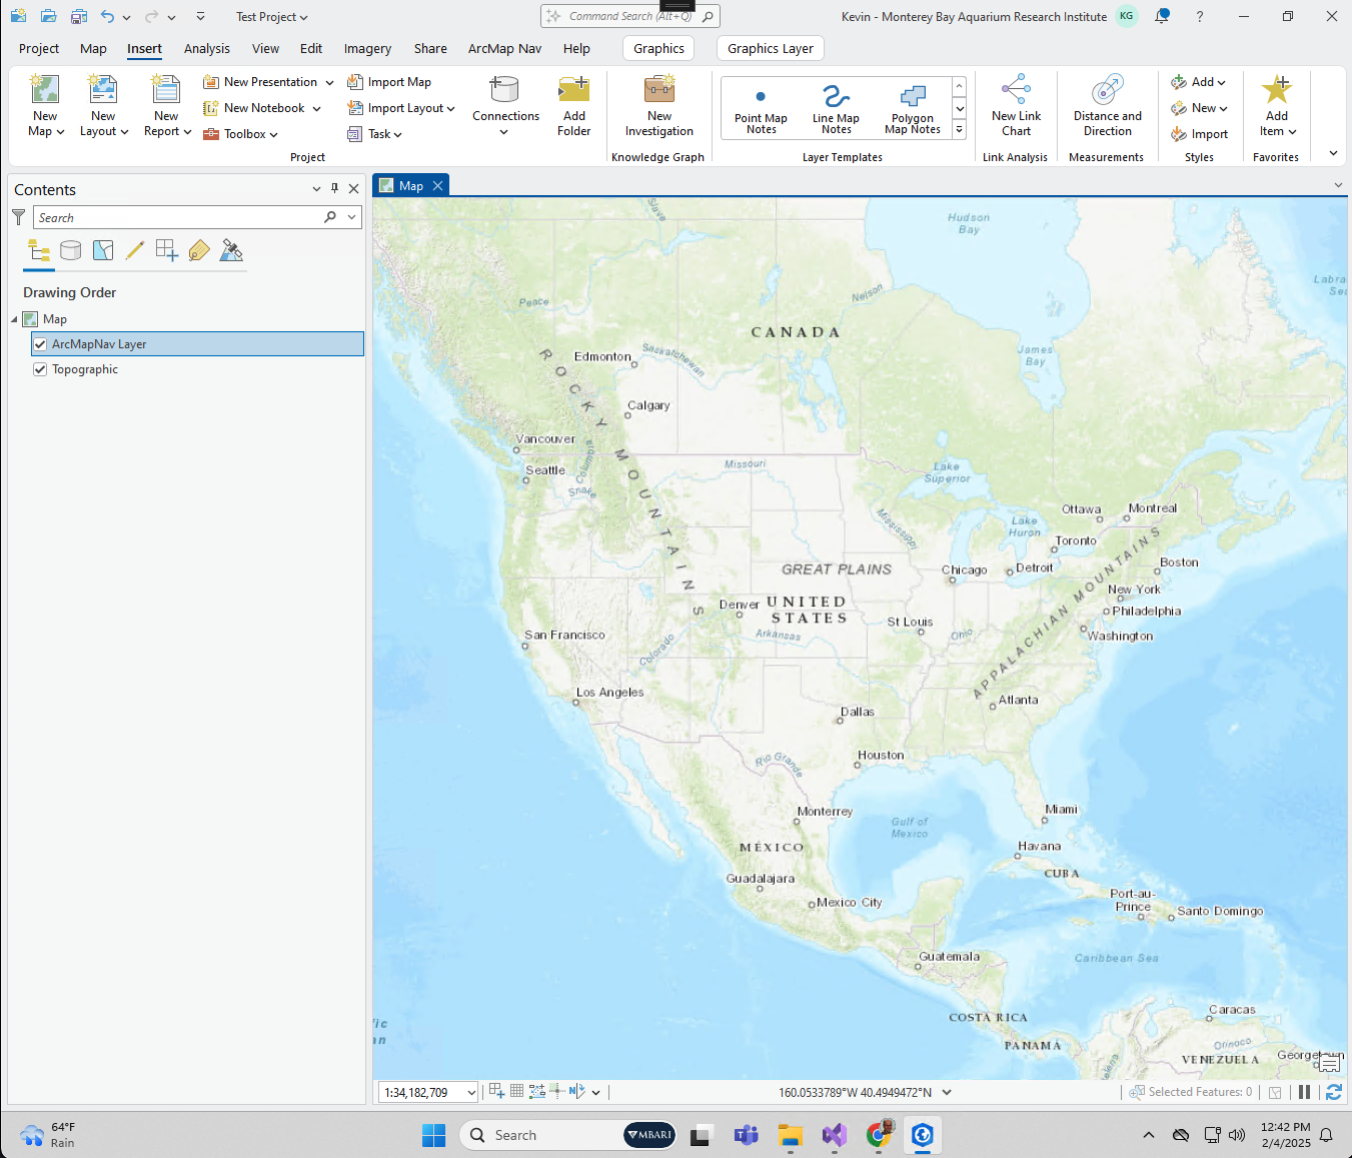The image size is (1352, 1158).
Task: Open the map scale dropdown
Action: tap(471, 1093)
